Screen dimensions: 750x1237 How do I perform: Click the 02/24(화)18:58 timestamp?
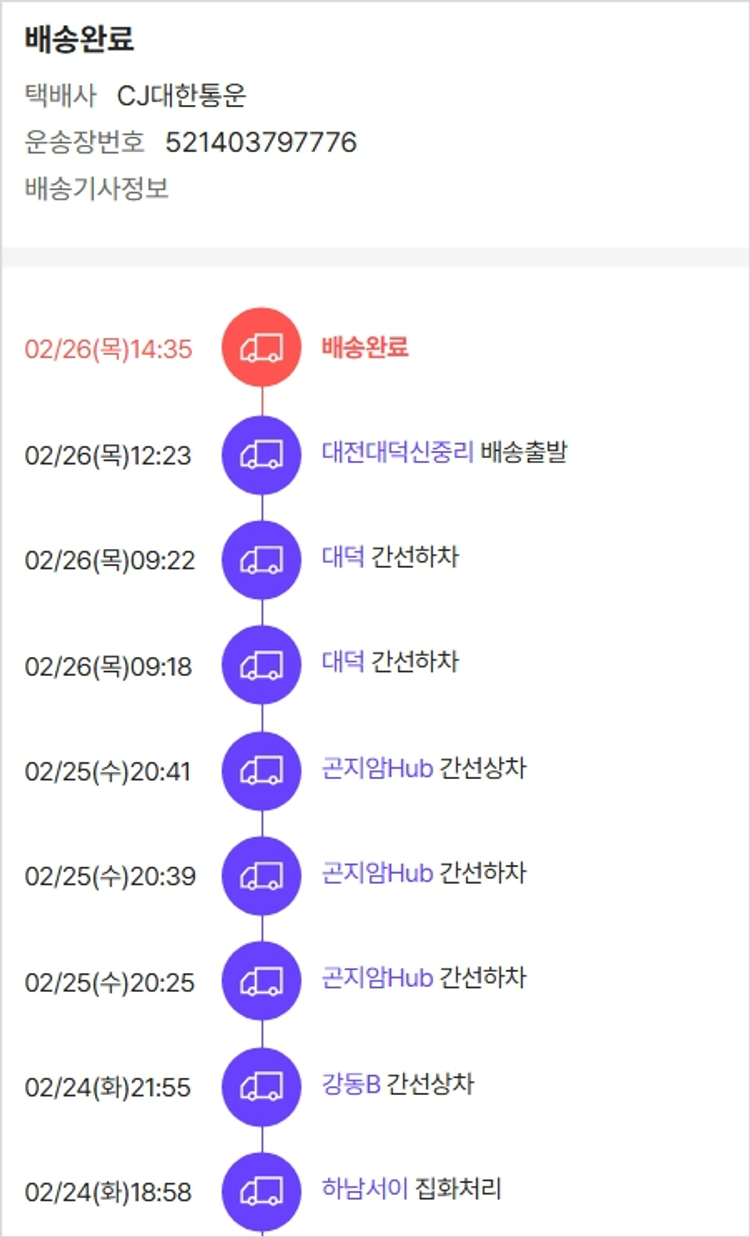(108, 1193)
